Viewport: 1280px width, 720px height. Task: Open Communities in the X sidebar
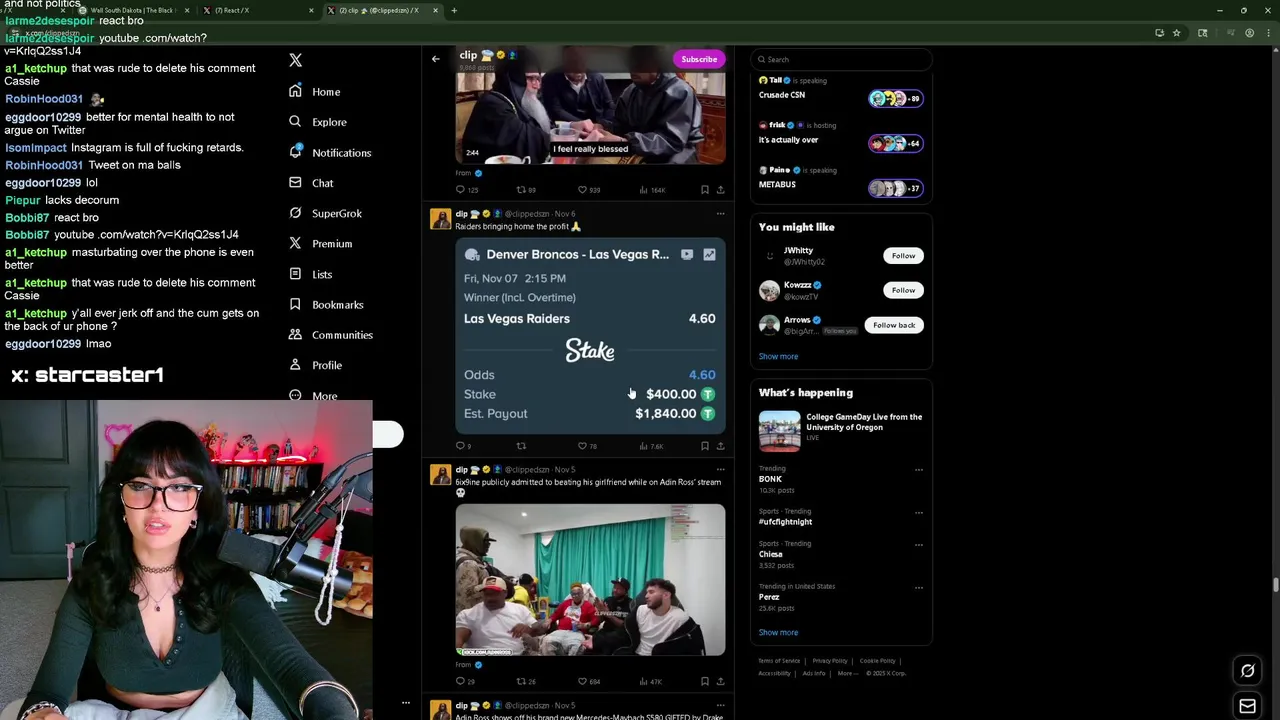coord(330,335)
